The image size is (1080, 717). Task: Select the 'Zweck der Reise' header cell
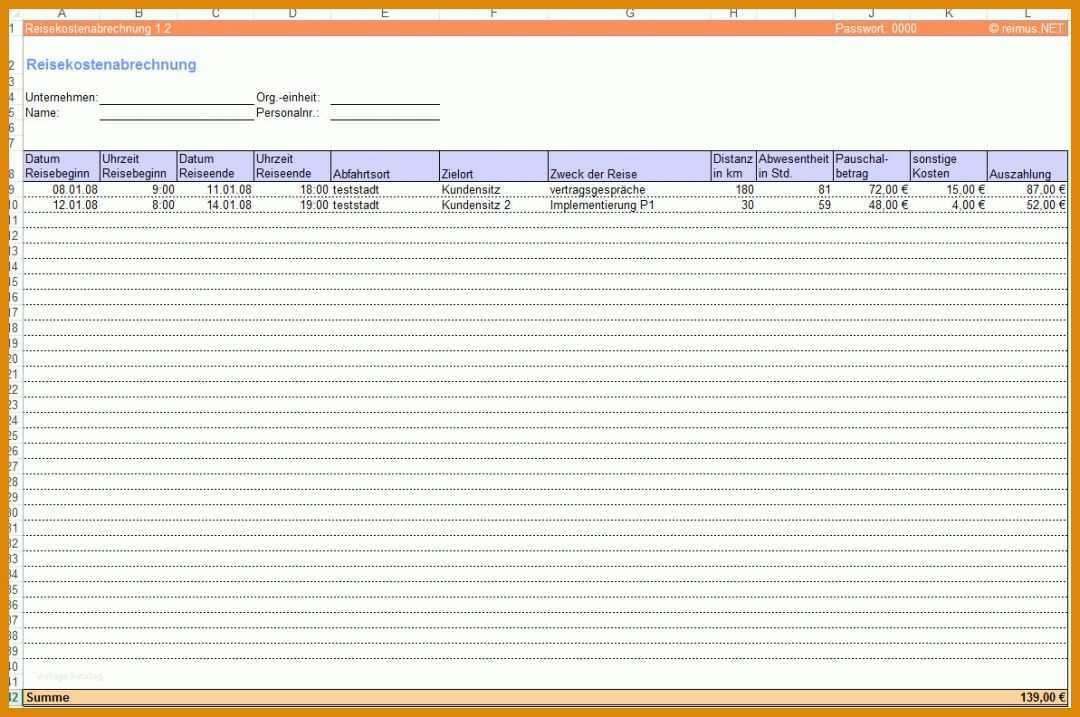tap(630, 166)
